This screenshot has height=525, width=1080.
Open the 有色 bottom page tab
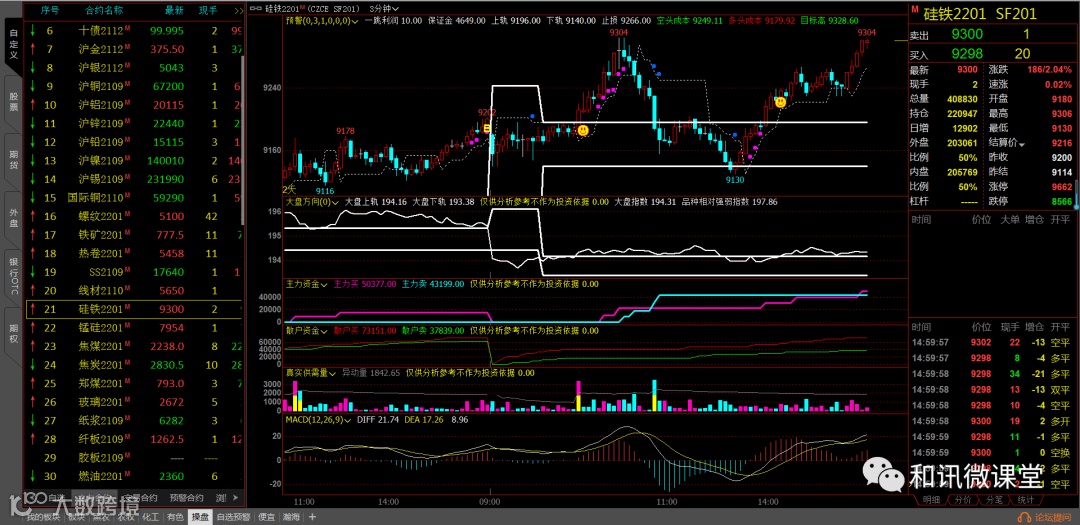pos(175,517)
